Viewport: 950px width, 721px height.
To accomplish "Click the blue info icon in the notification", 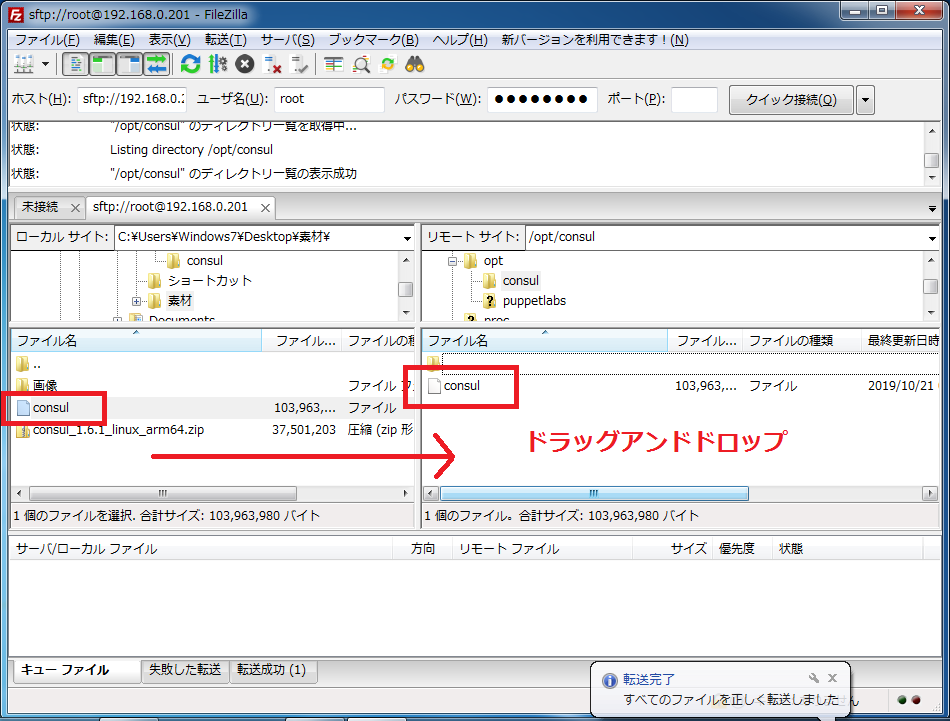I will (610, 680).
